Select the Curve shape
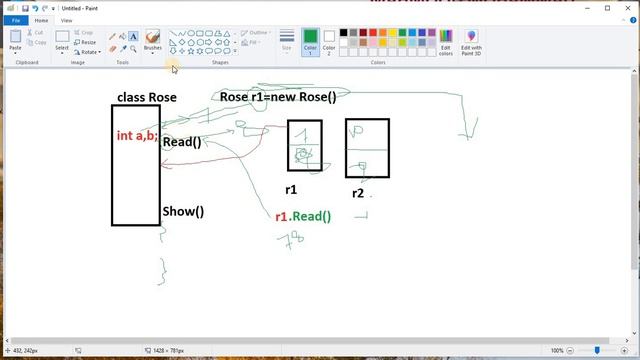The image size is (640, 360). point(182,33)
